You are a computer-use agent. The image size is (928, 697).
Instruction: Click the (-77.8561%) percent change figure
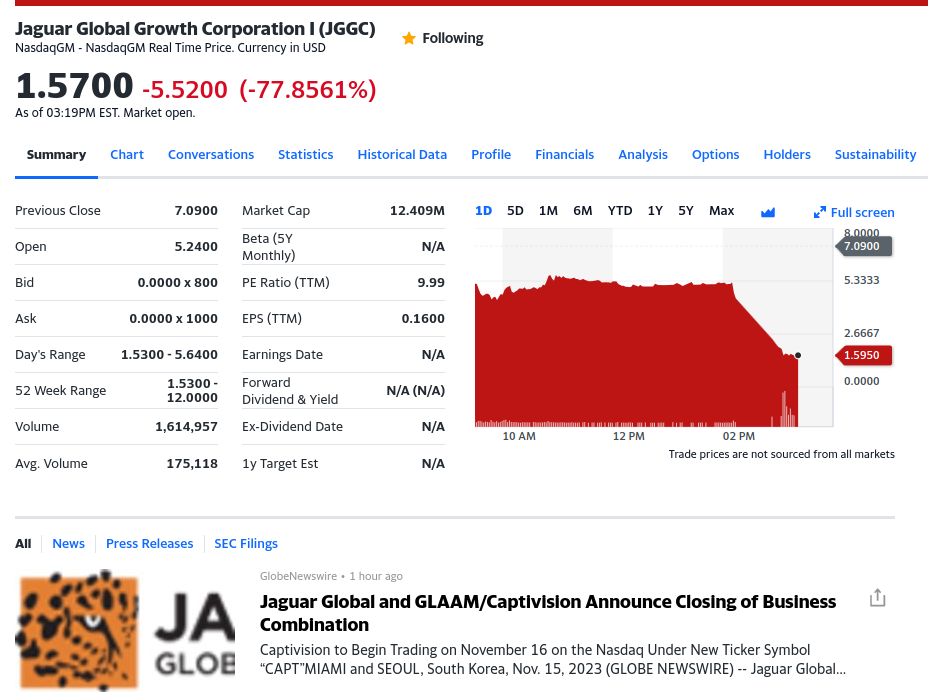pos(308,90)
